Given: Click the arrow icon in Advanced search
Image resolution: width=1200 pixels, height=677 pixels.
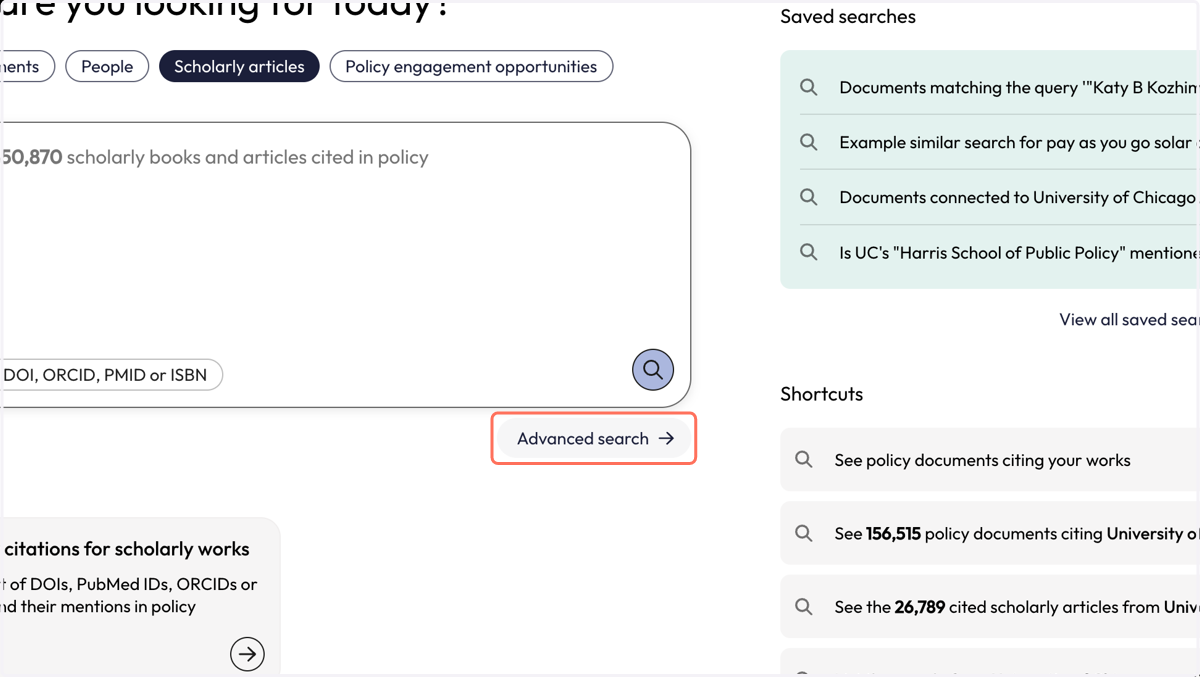Looking at the screenshot, I should tap(667, 438).
